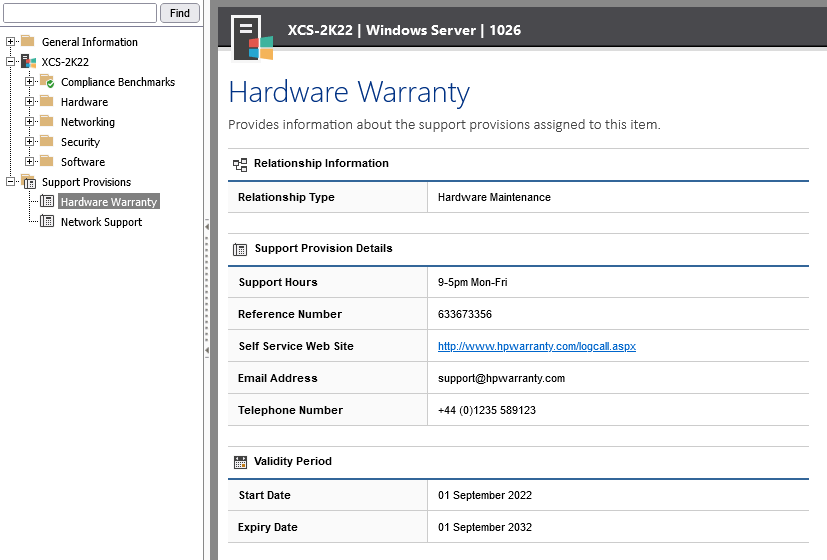Expand the General Information node

pos(10,41)
